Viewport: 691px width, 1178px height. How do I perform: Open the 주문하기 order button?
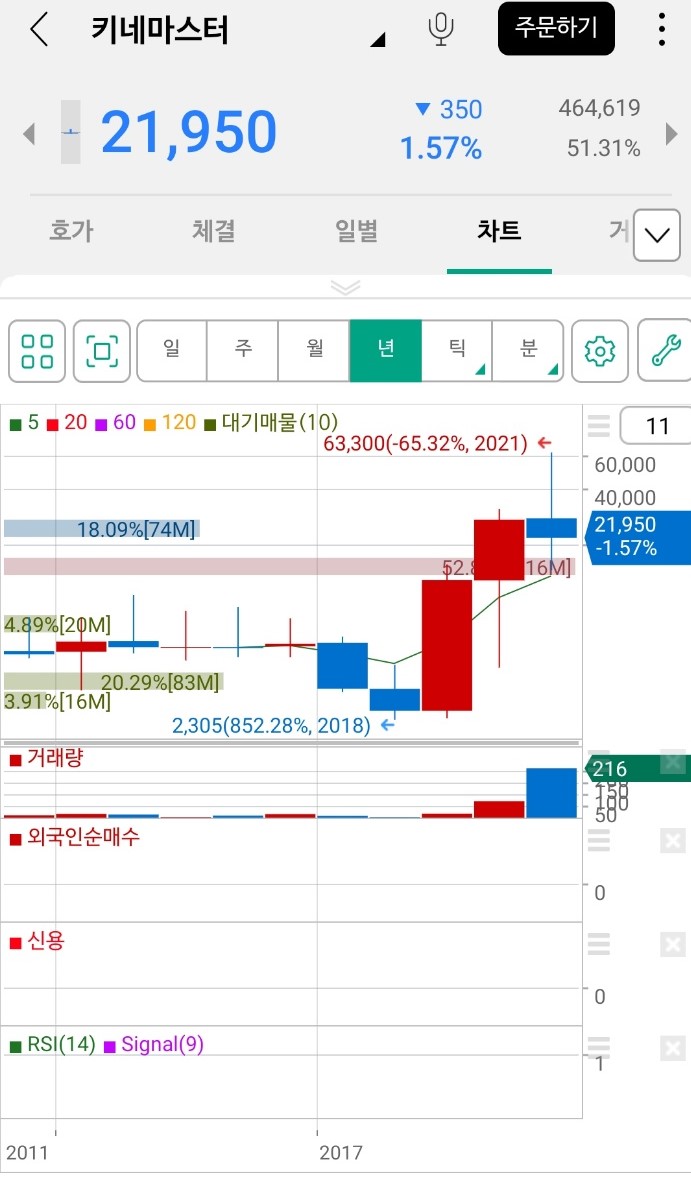click(x=556, y=29)
